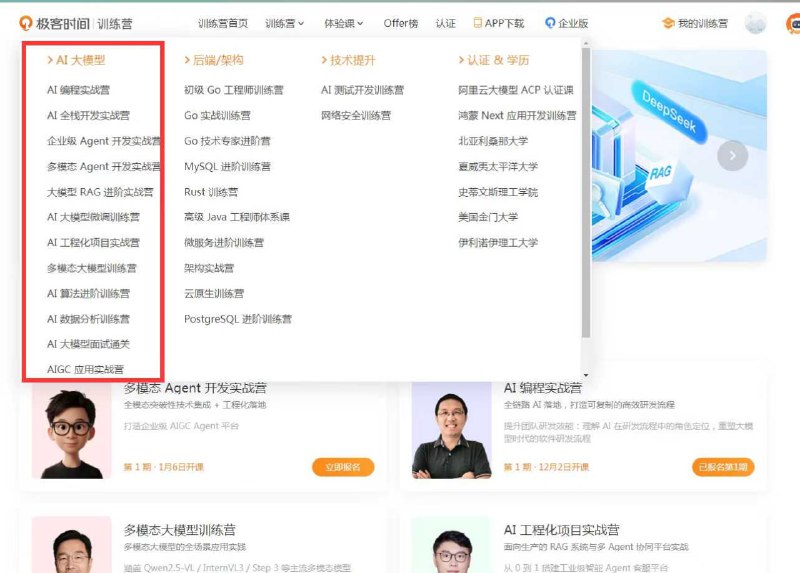Click the dropdown menu vertical scrollbar

586,193
